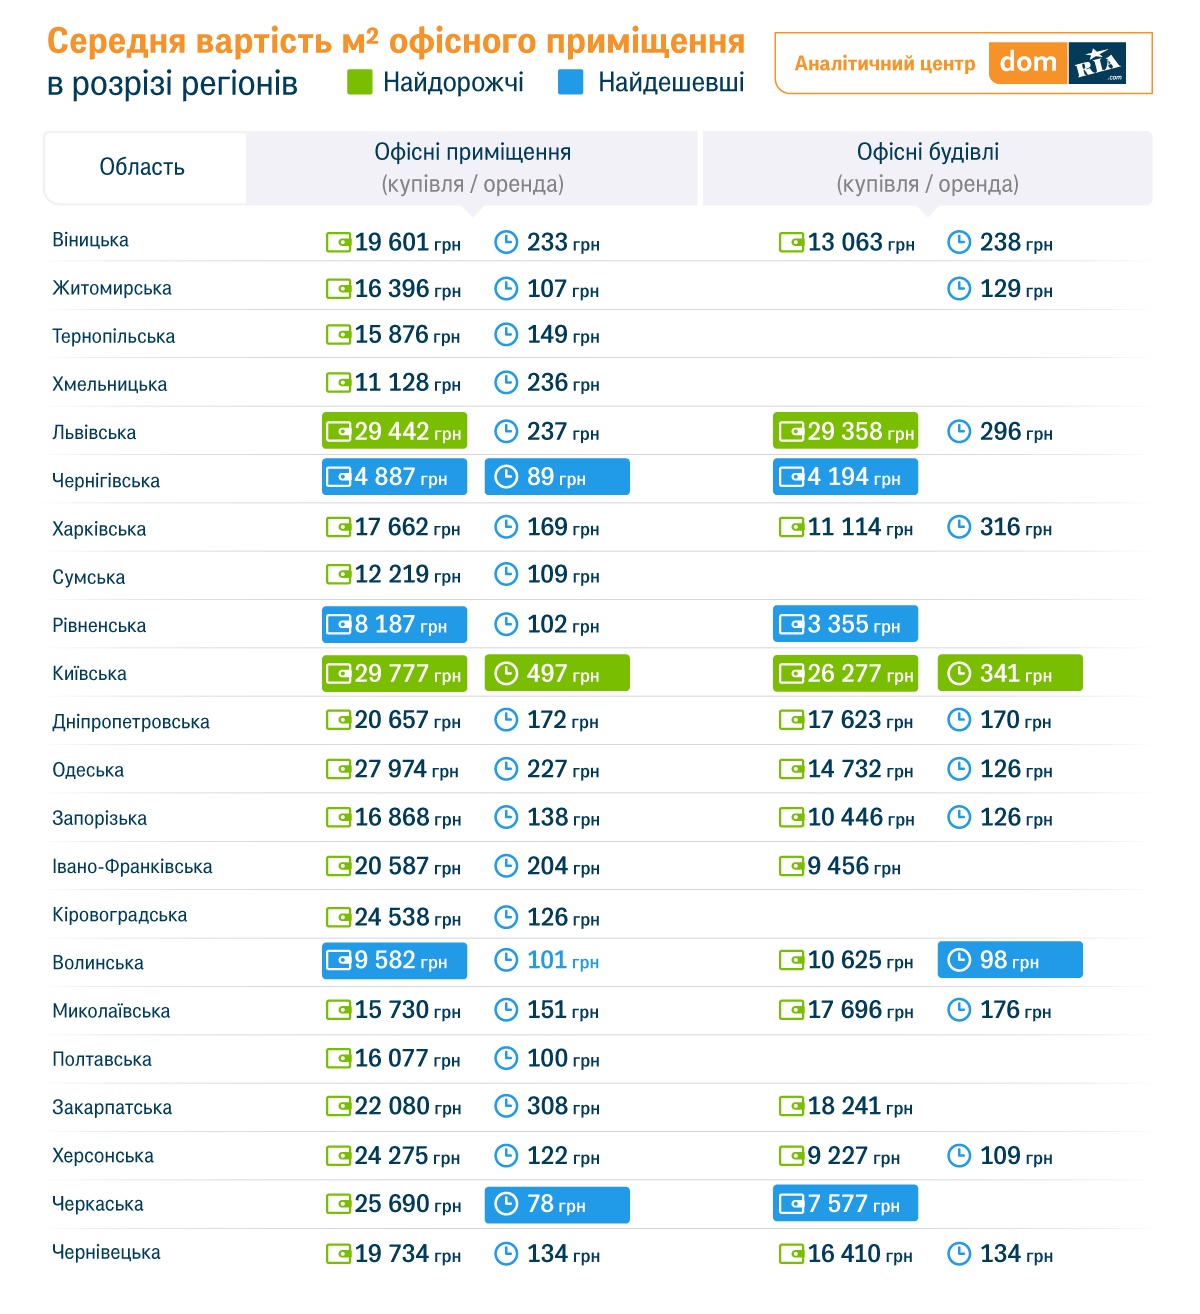Click wallet icon in Львівська 29 442 badge
This screenshot has height=1314, width=1200.
[338, 432]
